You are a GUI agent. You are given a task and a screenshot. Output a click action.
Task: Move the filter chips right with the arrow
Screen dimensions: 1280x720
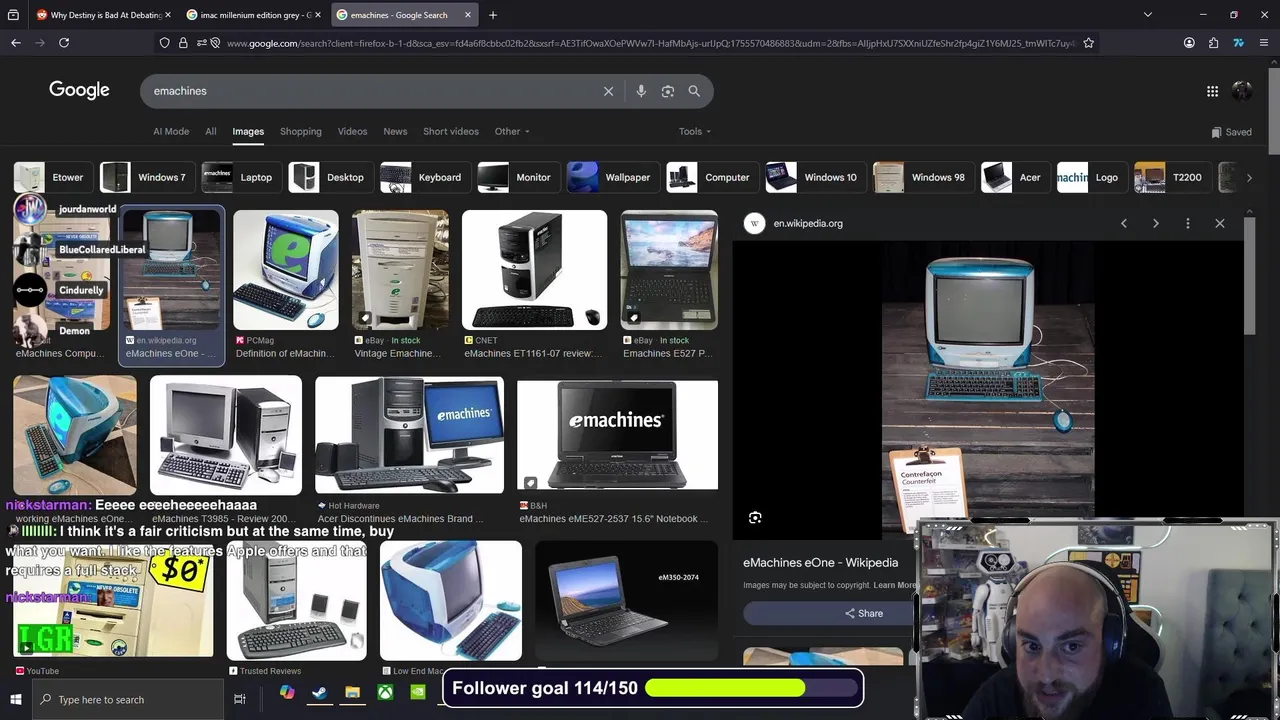pos(1249,178)
